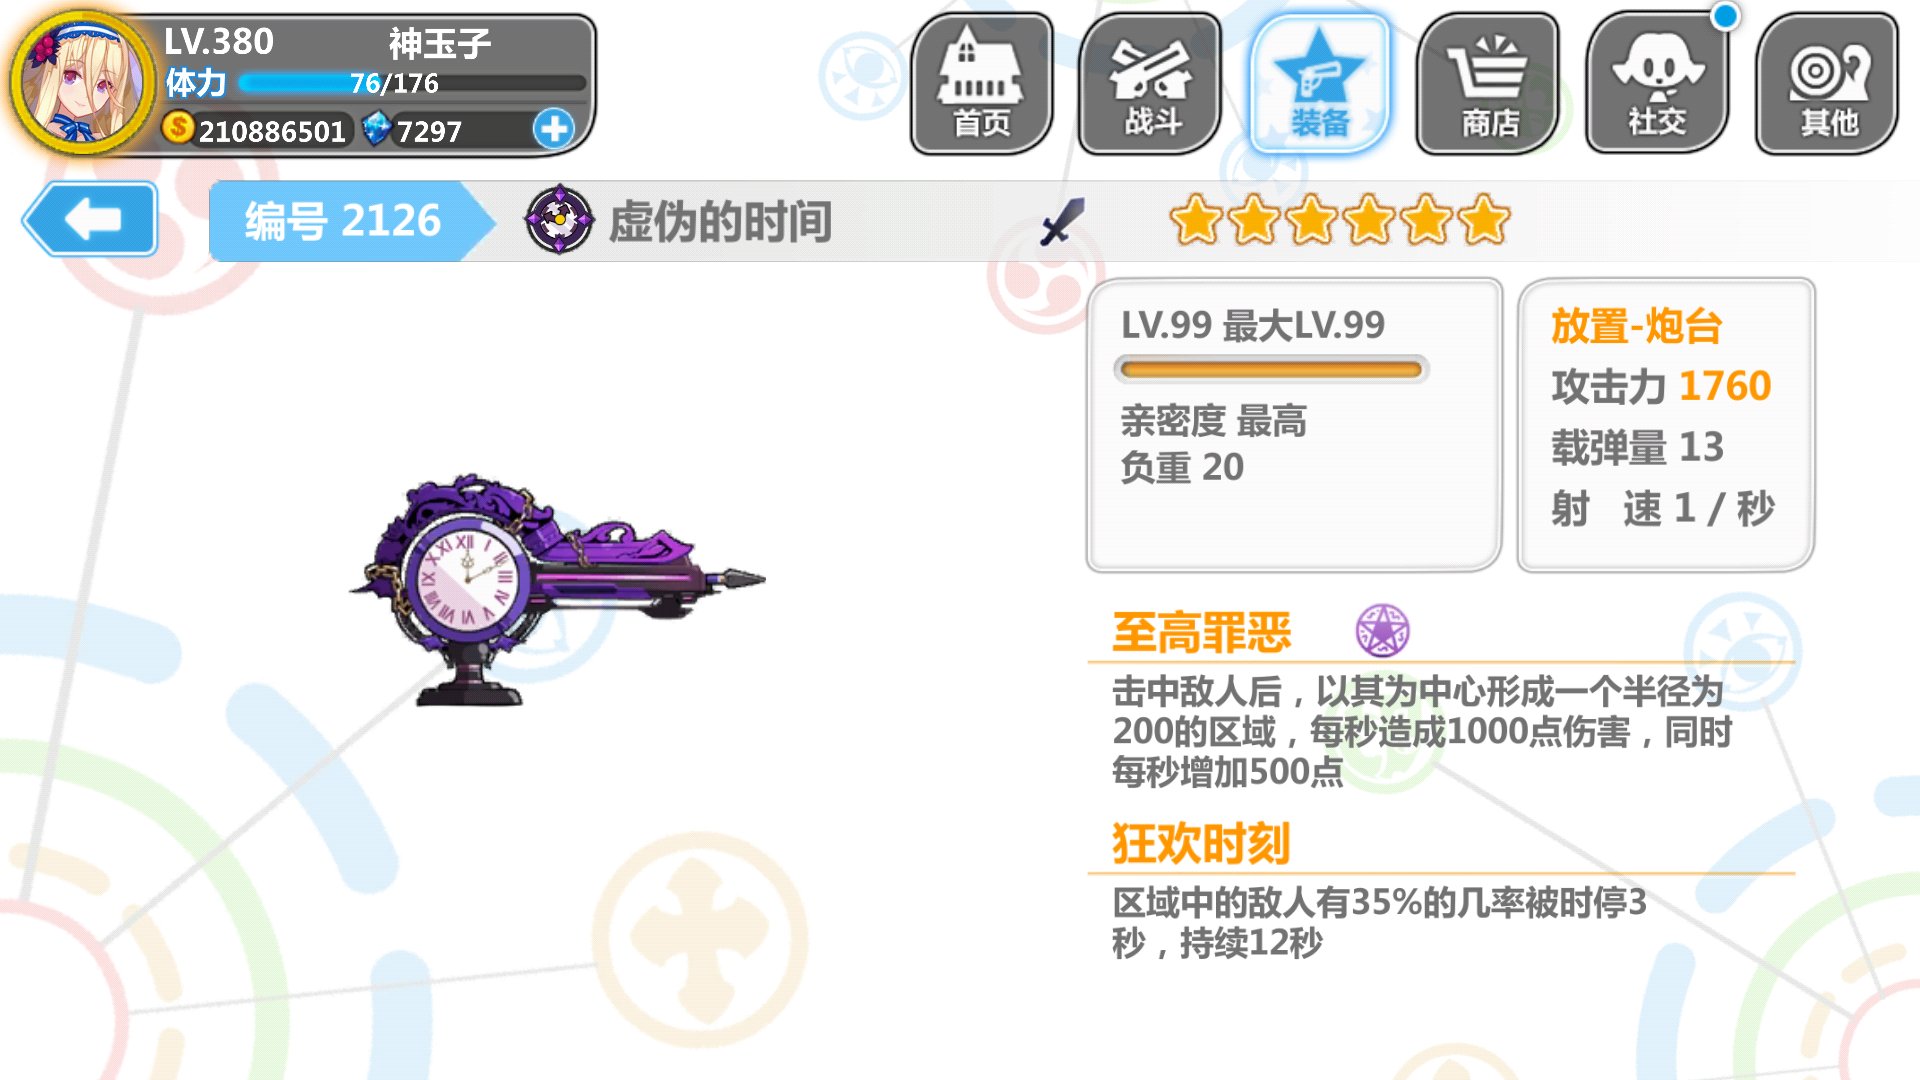Add gems with the plus button
Screen dimensions: 1920x1080
coord(553,129)
